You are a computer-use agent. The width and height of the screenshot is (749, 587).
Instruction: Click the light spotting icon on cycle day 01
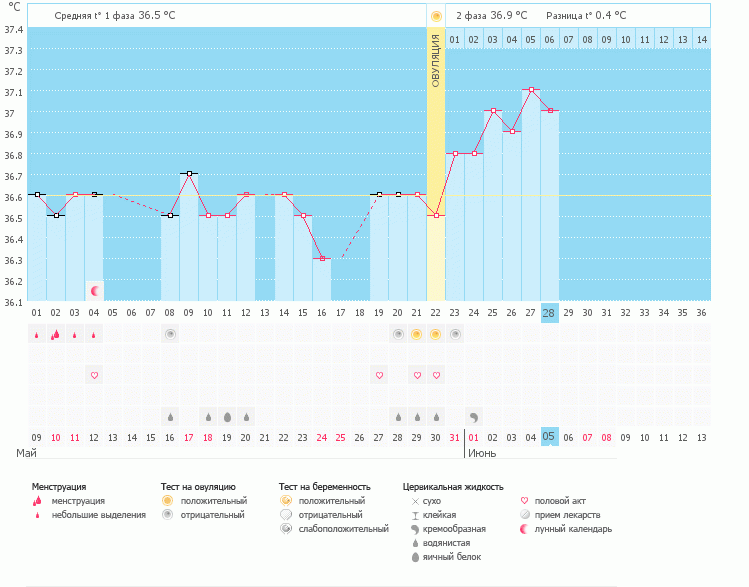click(x=37, y=335)
